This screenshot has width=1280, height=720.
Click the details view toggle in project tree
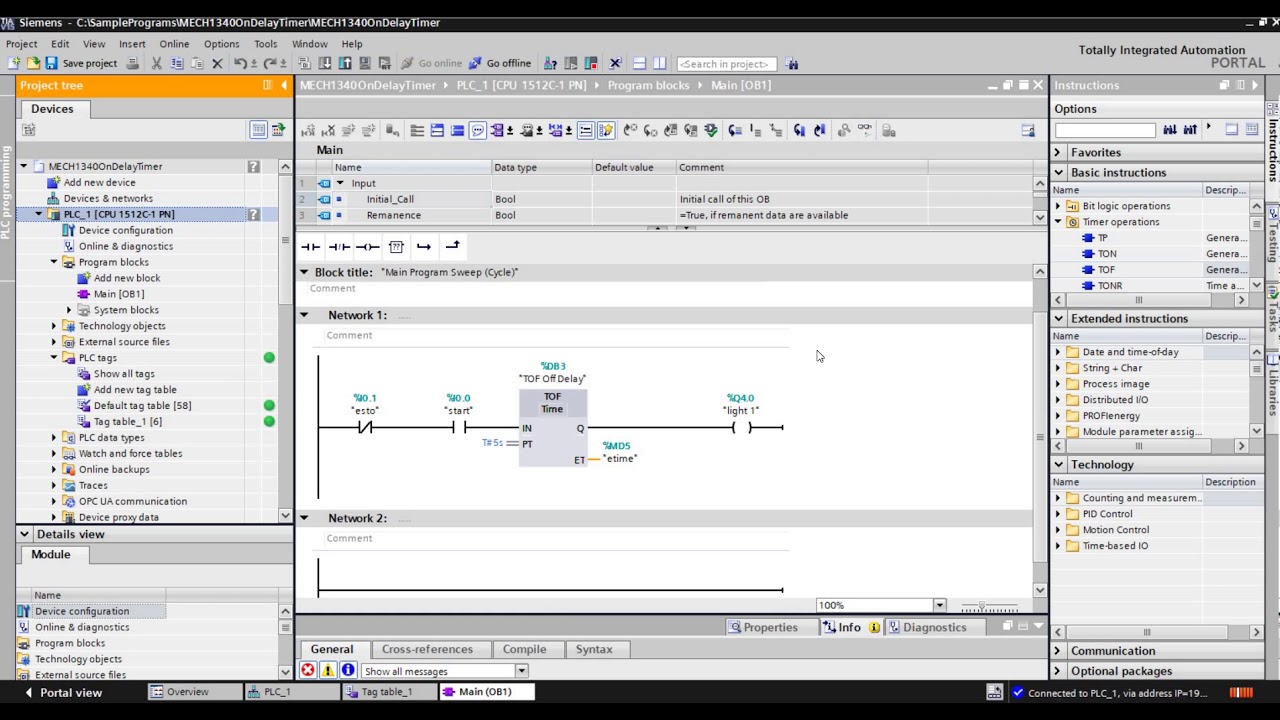point(258,130)
